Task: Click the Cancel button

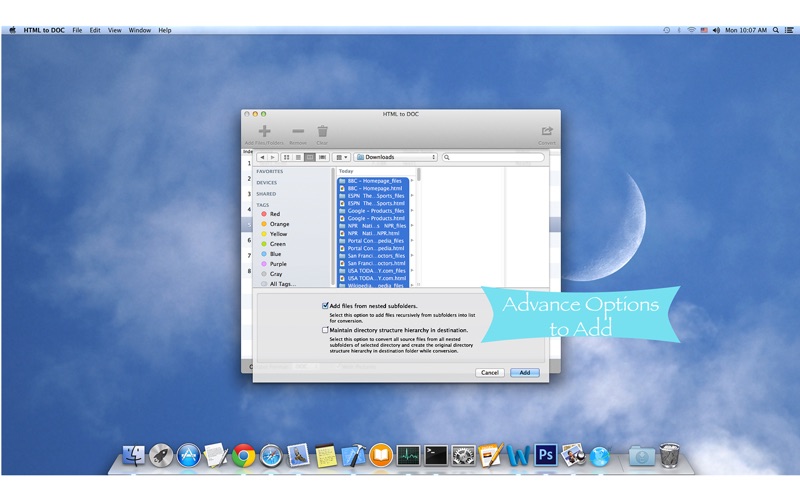Action: [490, 372]
